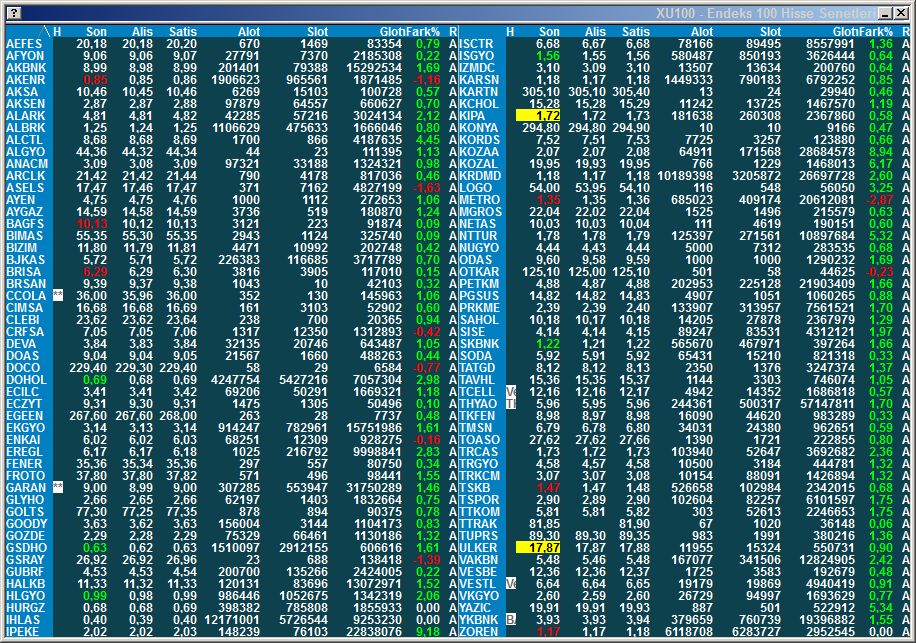Click the white marker next to THYAO
This screenshot has width=916, height=643.
(511, 404)
